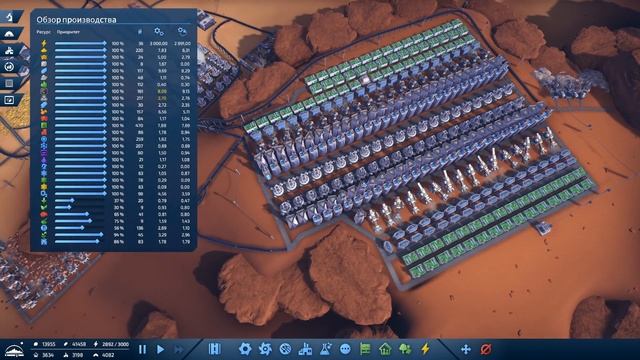Open the yellow lightning power category
Screen dimensions: 640x360
[425, 349]
